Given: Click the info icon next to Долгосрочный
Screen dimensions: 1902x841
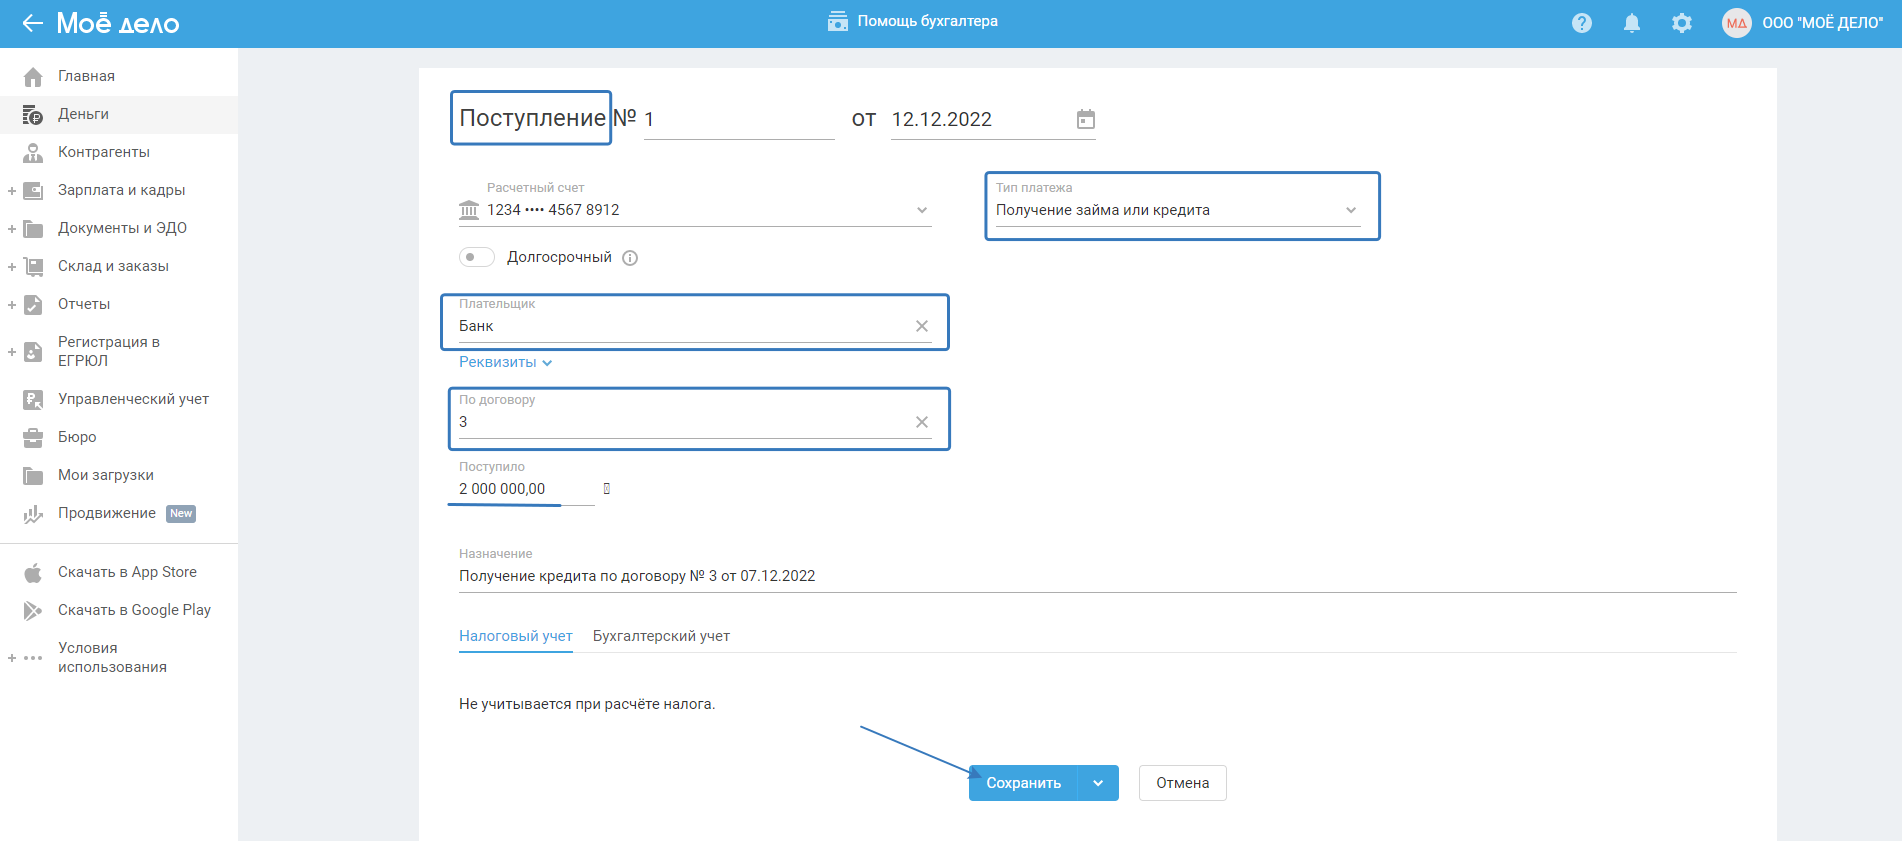Looking at the screenshot, I should point(630,258).
